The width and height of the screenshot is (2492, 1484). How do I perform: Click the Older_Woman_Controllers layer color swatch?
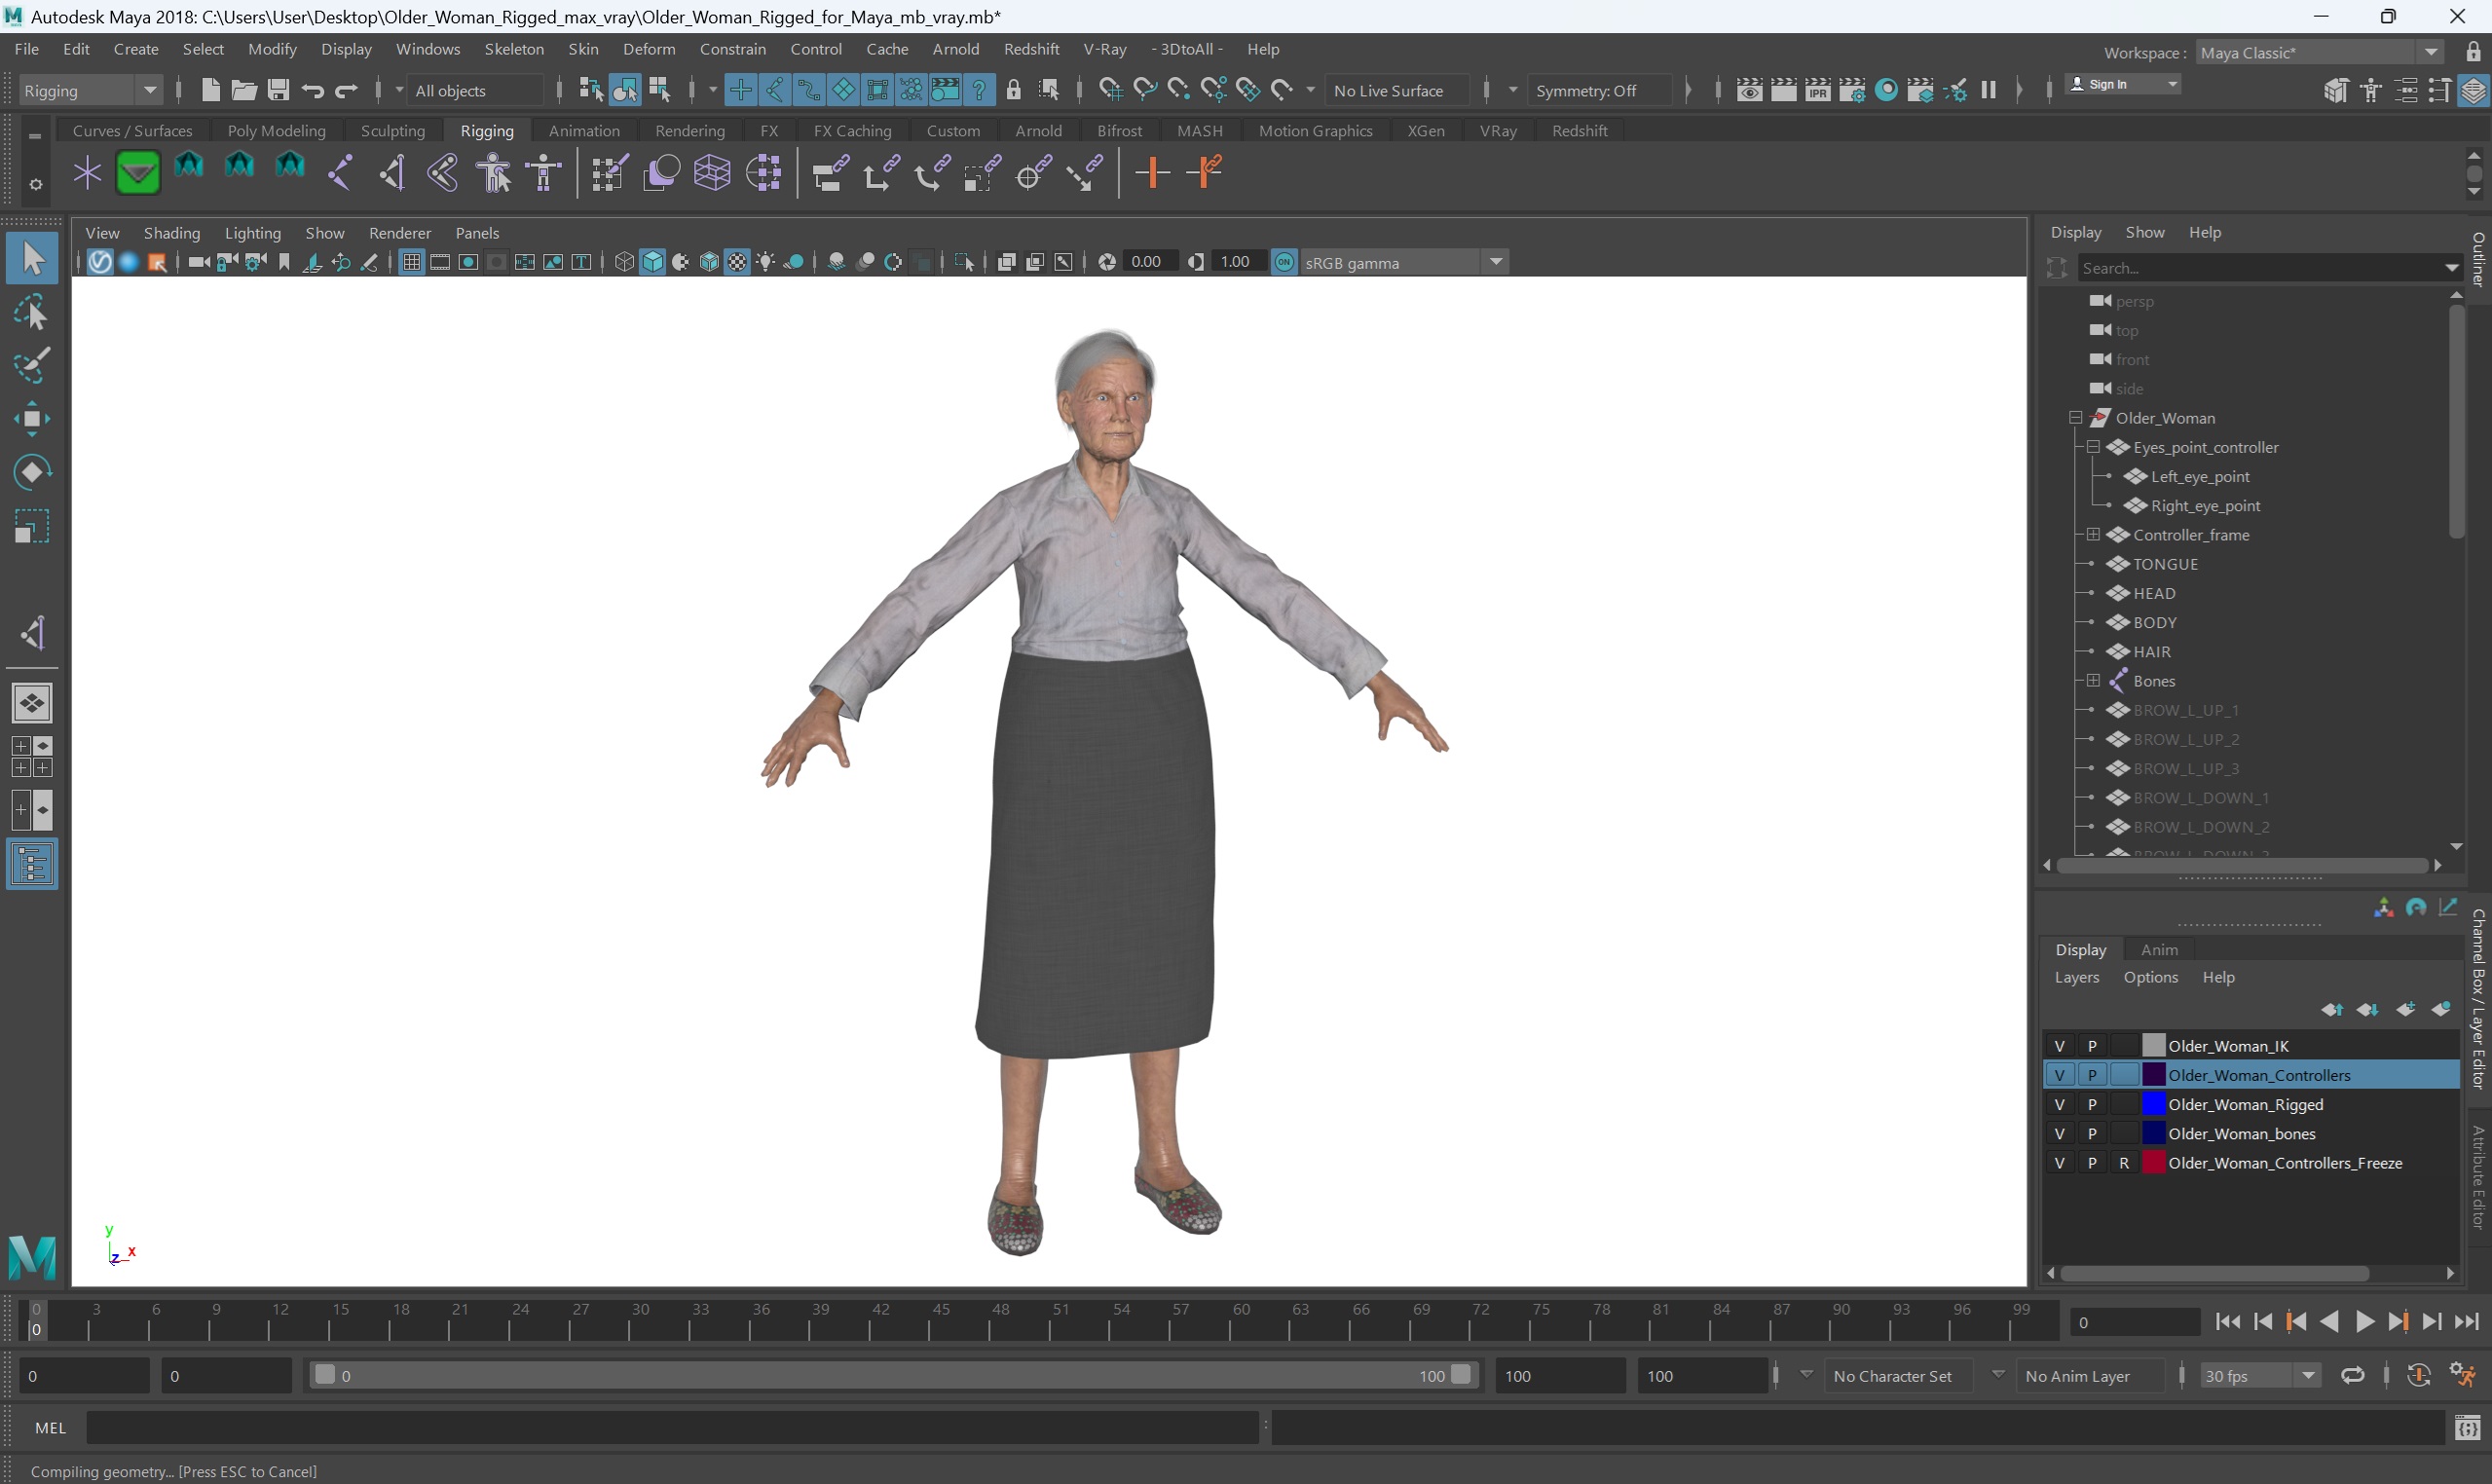(2153, 1075)
